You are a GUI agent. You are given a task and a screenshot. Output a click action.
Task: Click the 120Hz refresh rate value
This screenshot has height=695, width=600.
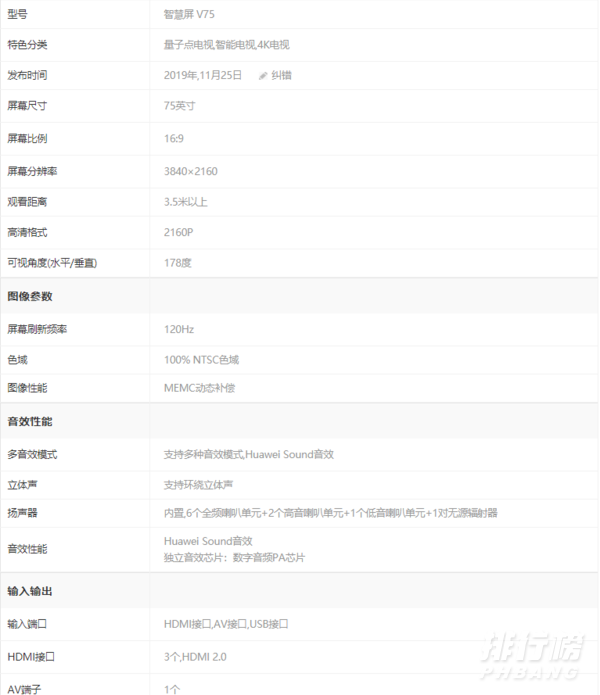click(179, 328)
